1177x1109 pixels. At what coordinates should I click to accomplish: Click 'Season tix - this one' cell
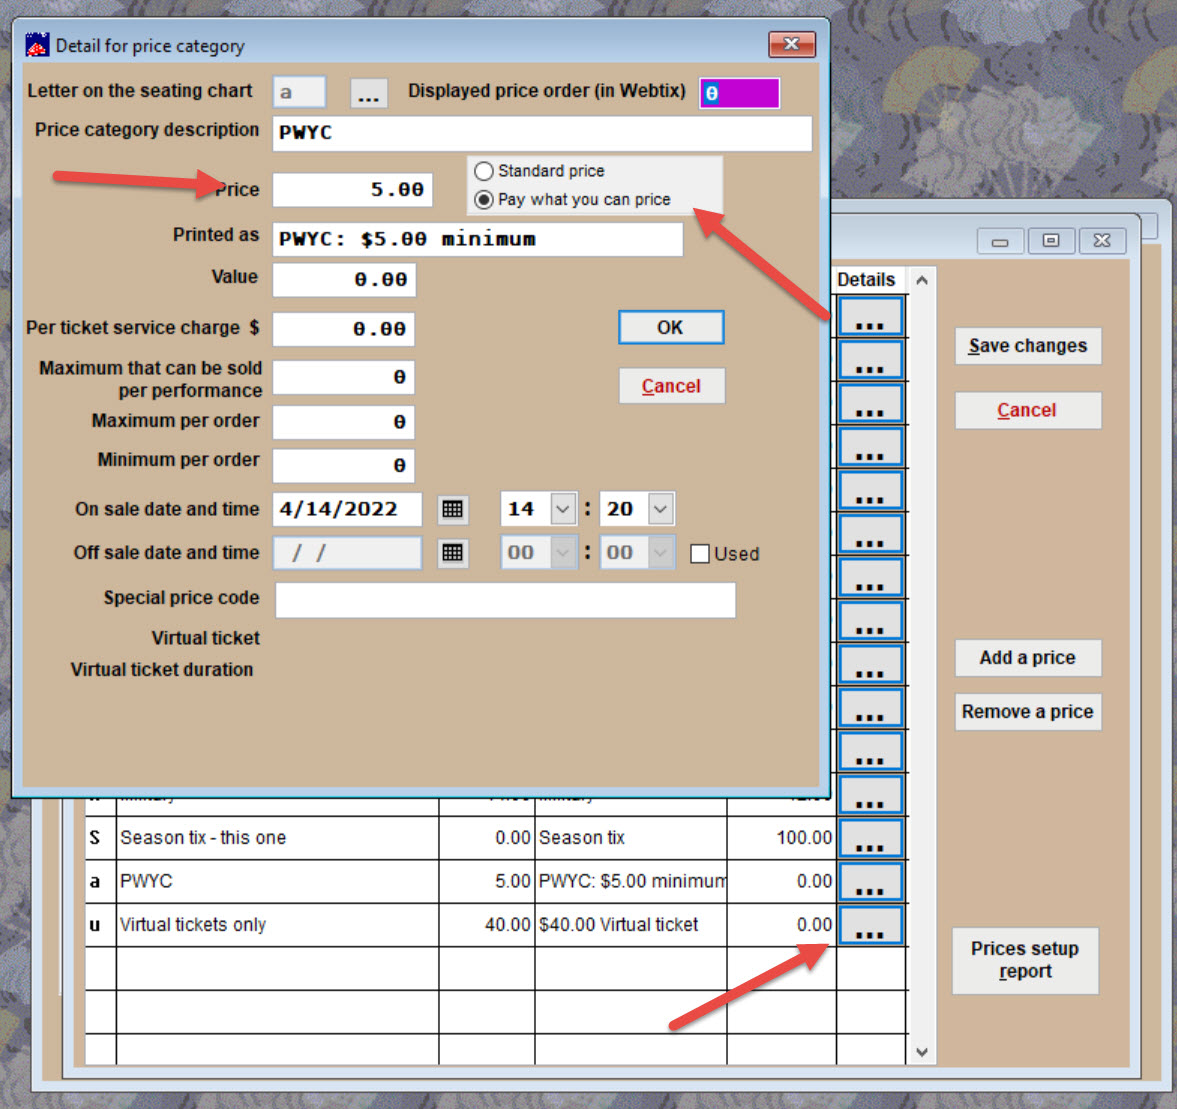pyautogui.click(x=278, y=838)
